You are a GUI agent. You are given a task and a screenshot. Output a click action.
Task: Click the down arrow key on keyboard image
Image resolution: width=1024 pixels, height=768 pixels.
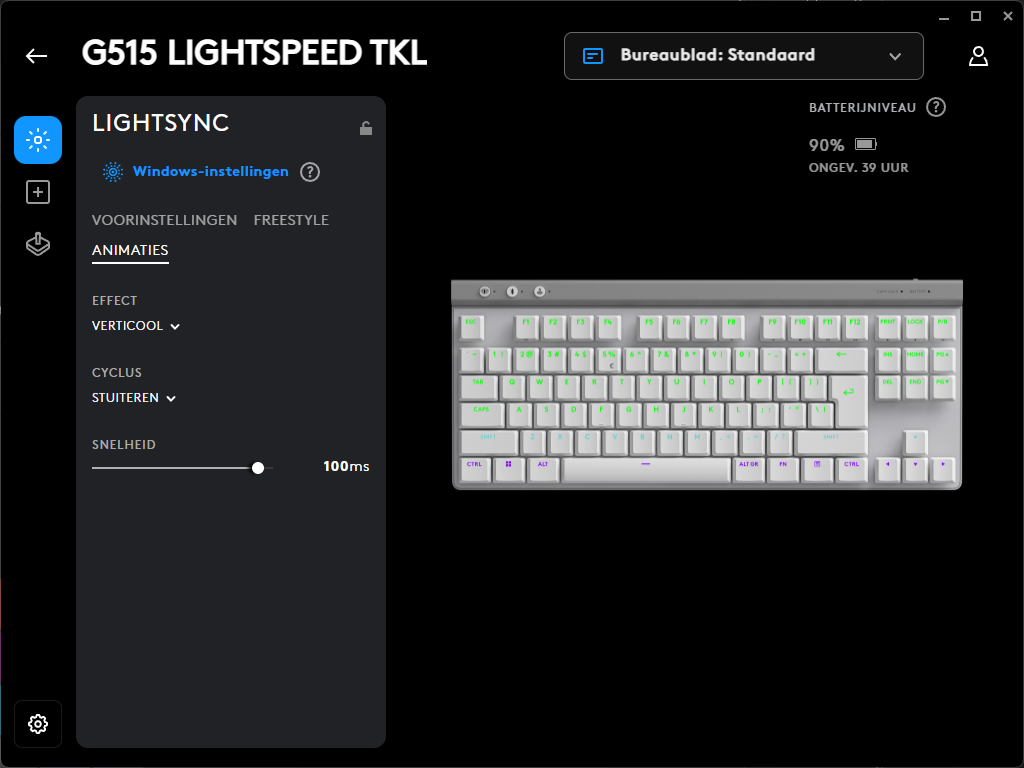[915, 468]
